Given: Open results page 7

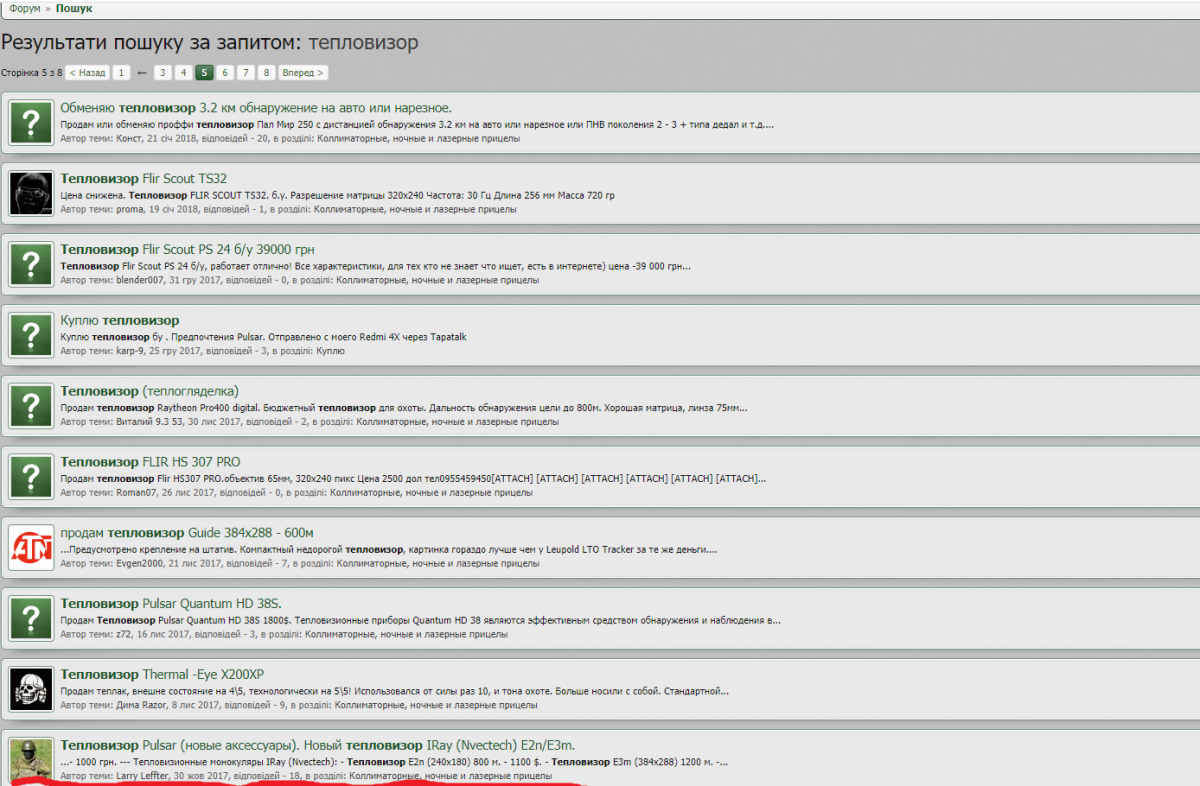Looking at the screenshot, I should point(246,73).
